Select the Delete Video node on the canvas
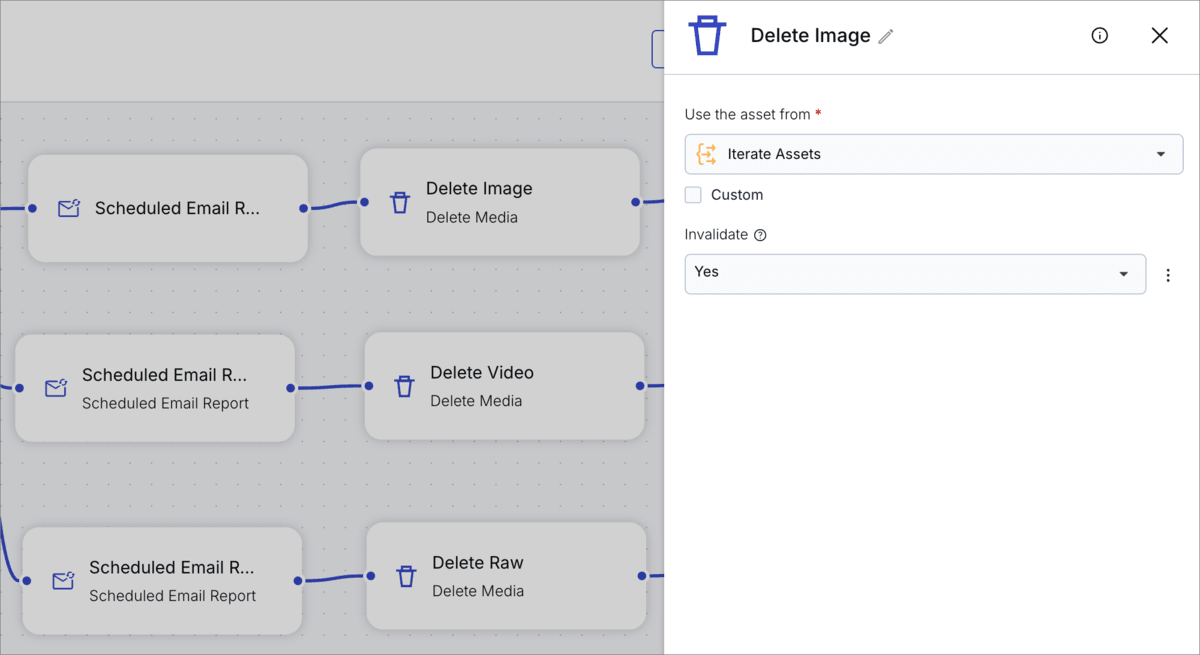Image resolution: width=1200 pixels, height=655 pixels. (x=505, y=386)
